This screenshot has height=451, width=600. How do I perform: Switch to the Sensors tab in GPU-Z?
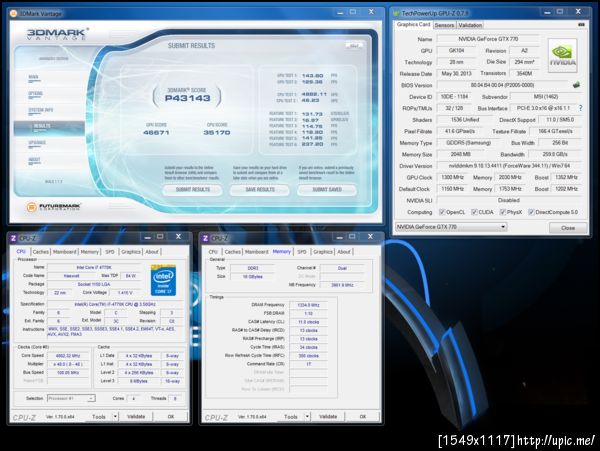pos(444,25)
